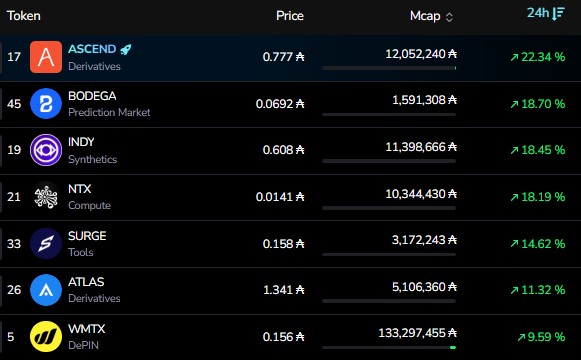Open the ASCEND token name link
Image resolution: width=581 pixels, height=360 pixels.
click(92, 49)
